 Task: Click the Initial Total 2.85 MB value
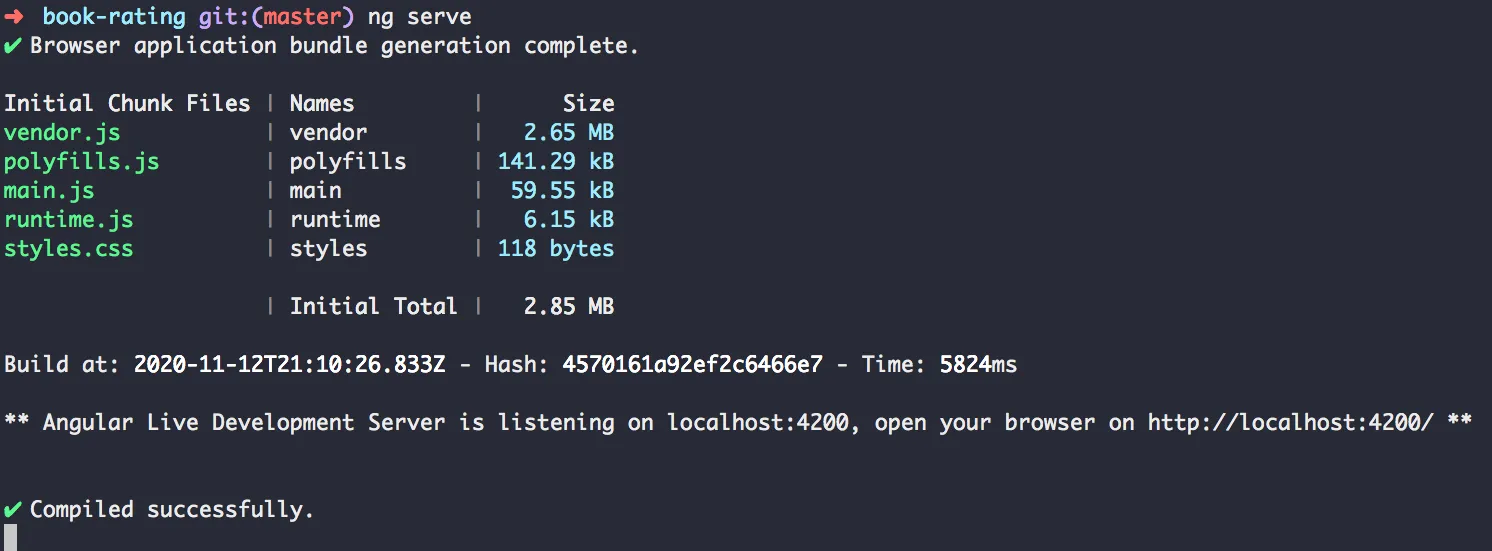click(568, 306)
